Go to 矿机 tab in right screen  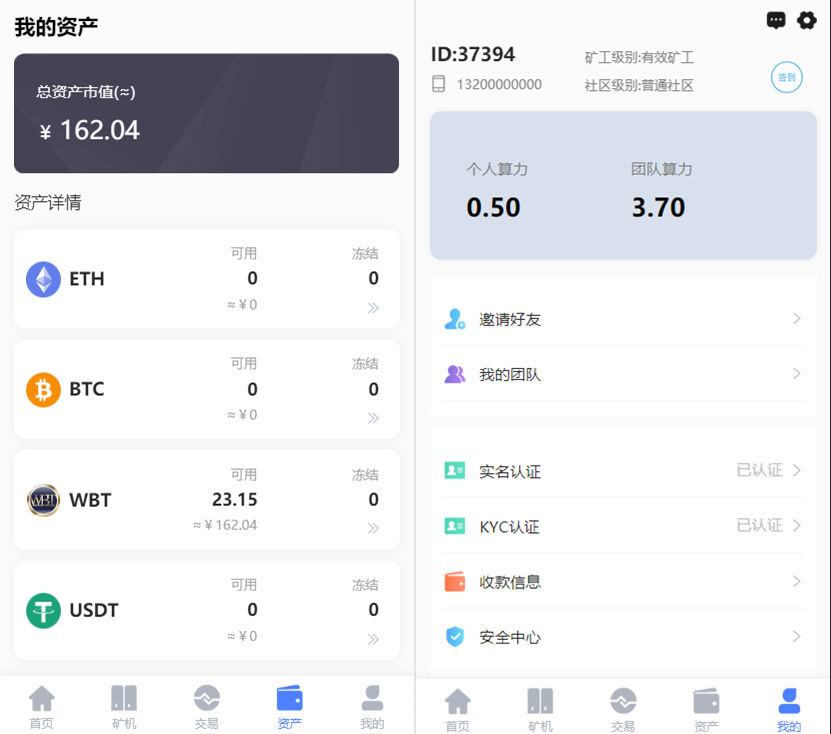pos(540,710)
